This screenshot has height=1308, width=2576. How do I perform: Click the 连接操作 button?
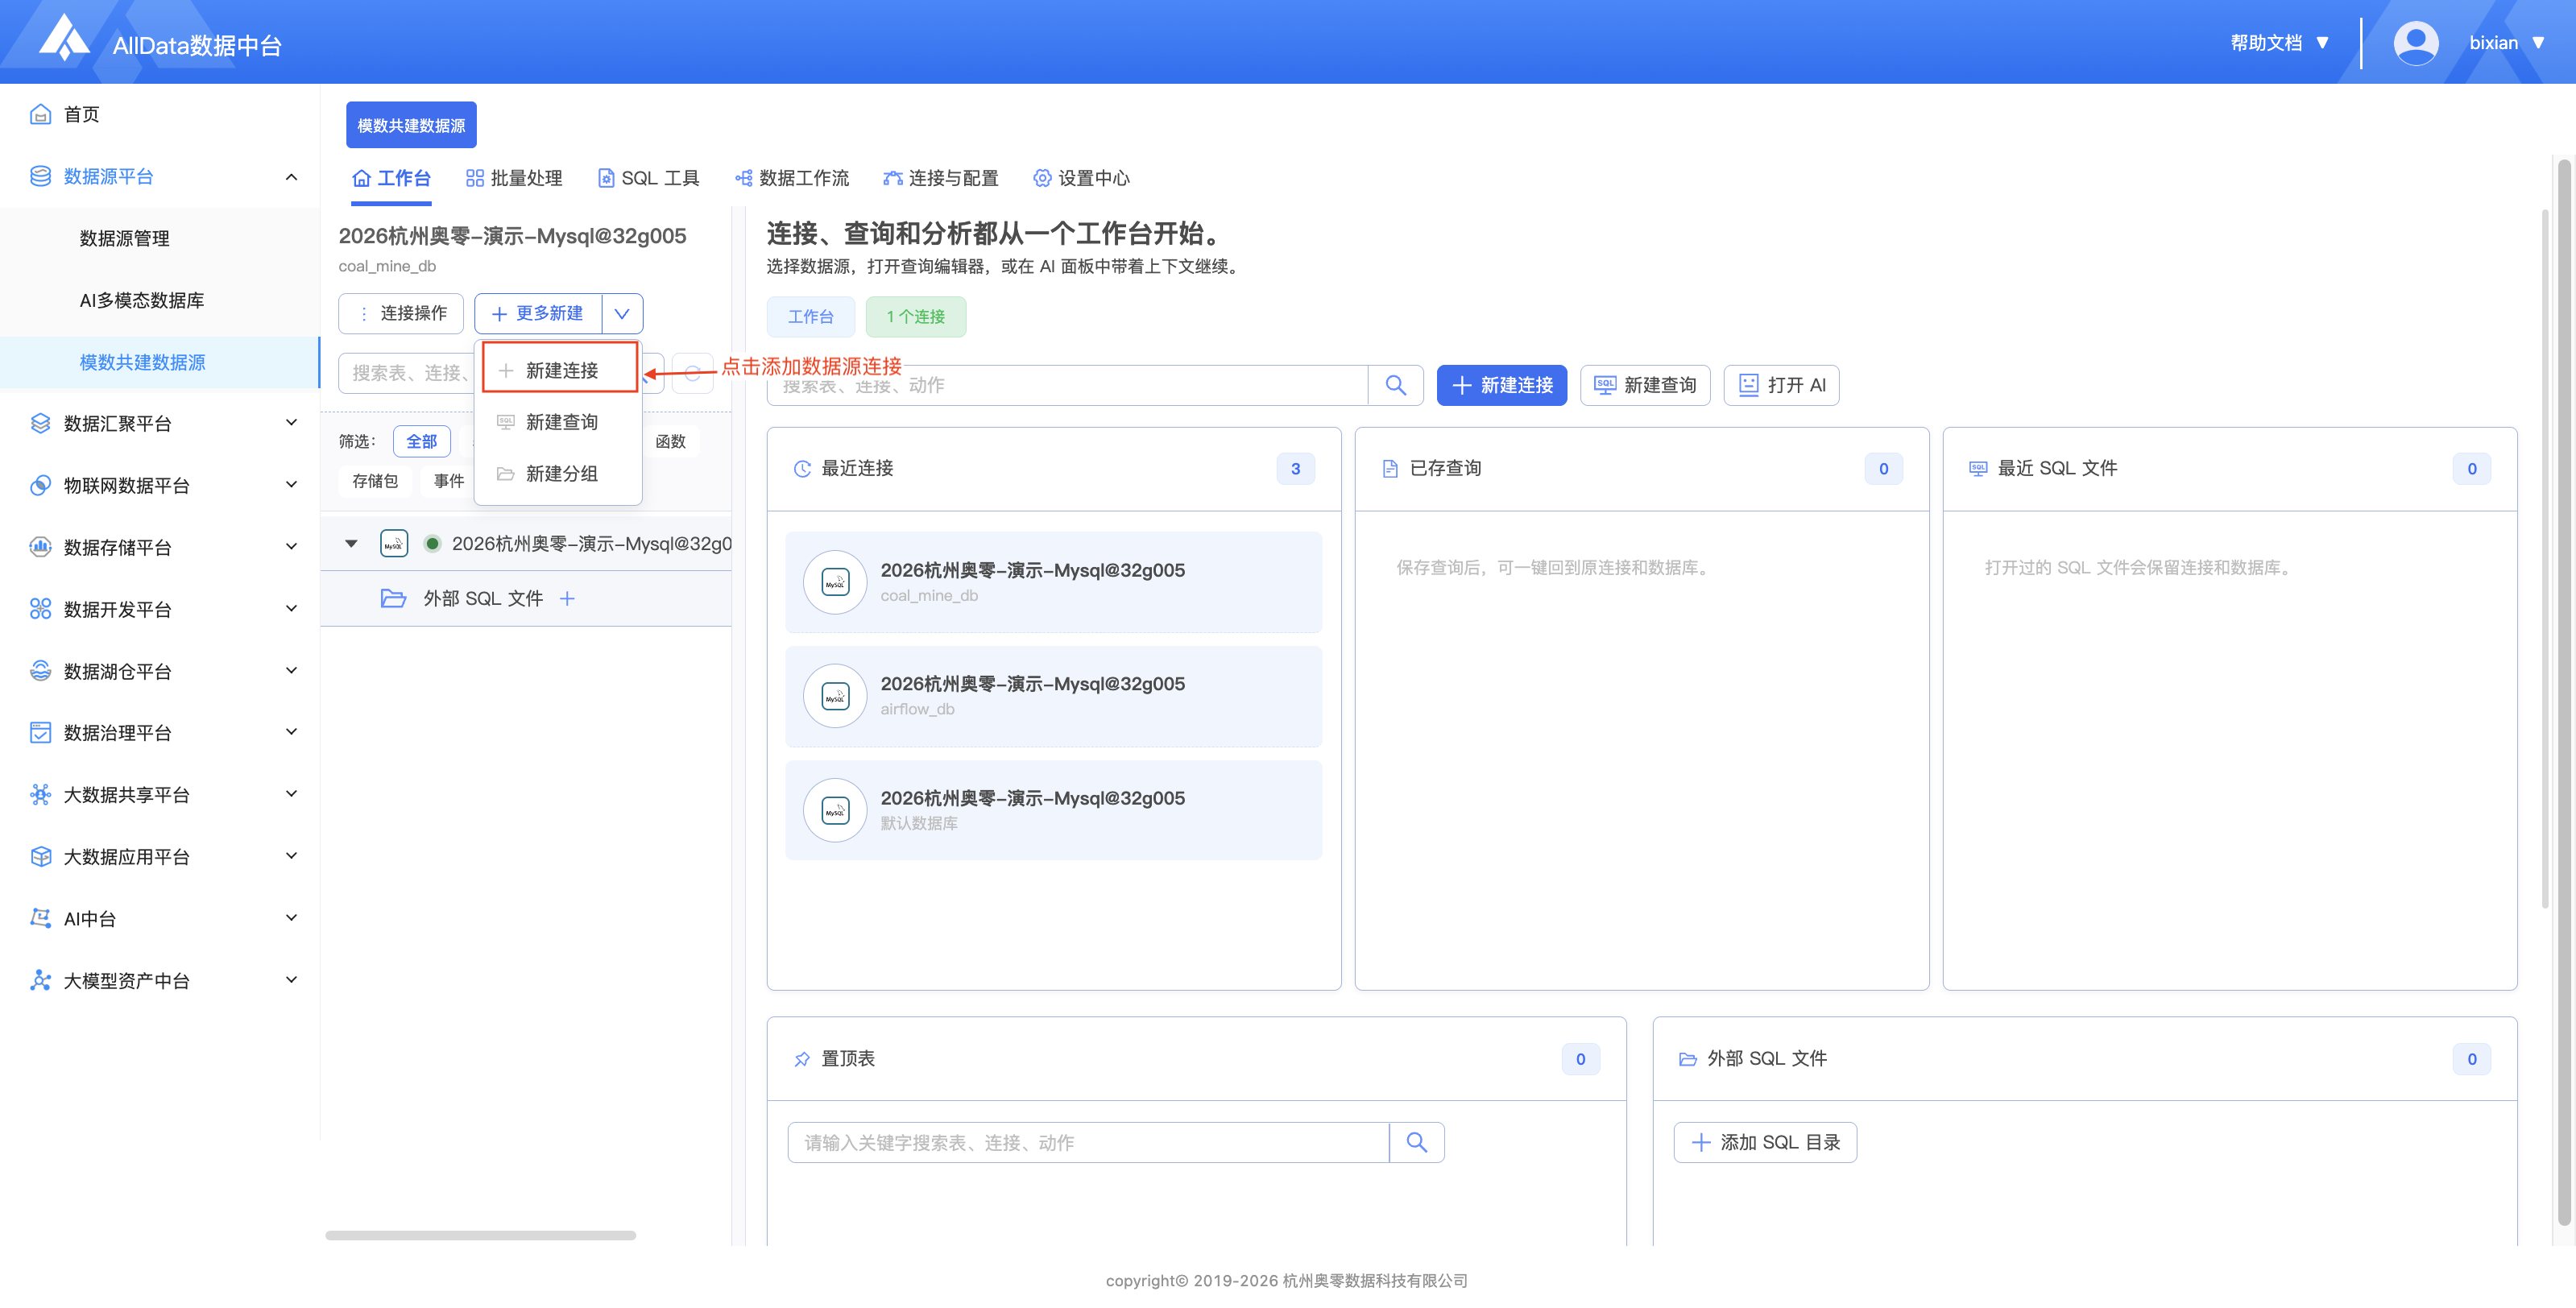click(x=401, y=313)
